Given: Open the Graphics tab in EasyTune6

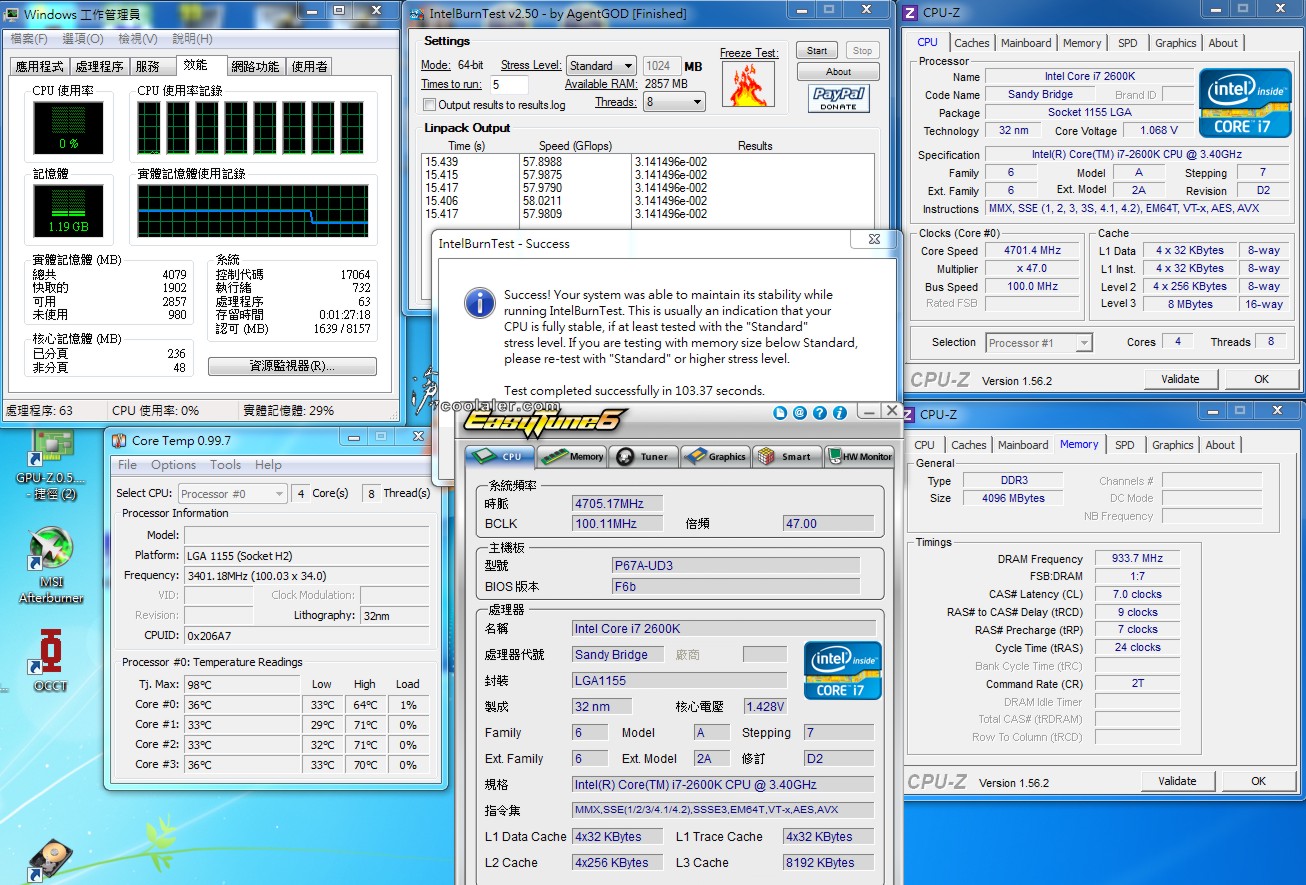Looking at the screenshot, I should tap(716, 457).
